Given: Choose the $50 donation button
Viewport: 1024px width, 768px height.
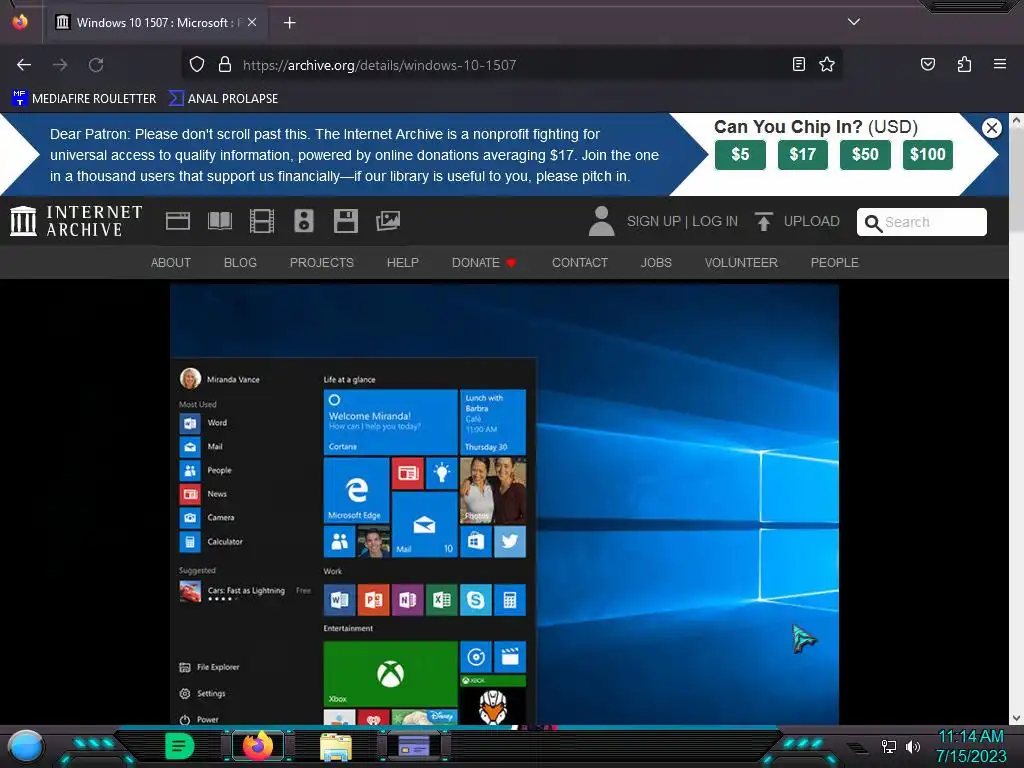Looking at the screenshot, I should click(865, 155).
